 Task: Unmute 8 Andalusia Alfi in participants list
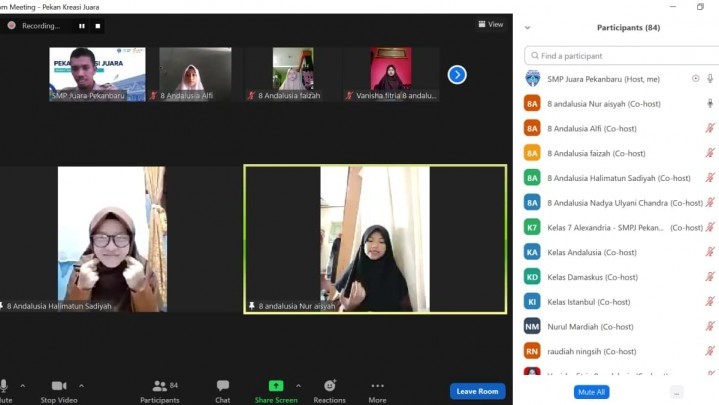710,128
